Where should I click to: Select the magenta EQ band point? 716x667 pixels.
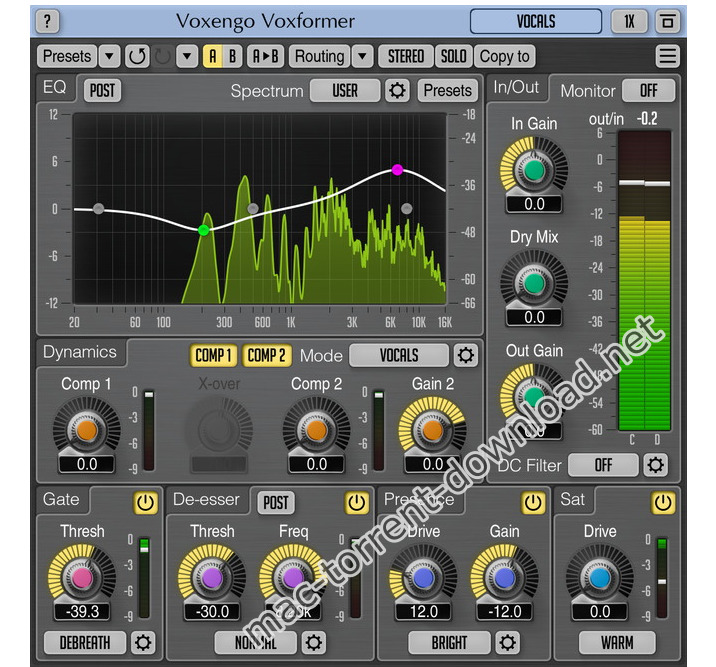tap(397, 170)
